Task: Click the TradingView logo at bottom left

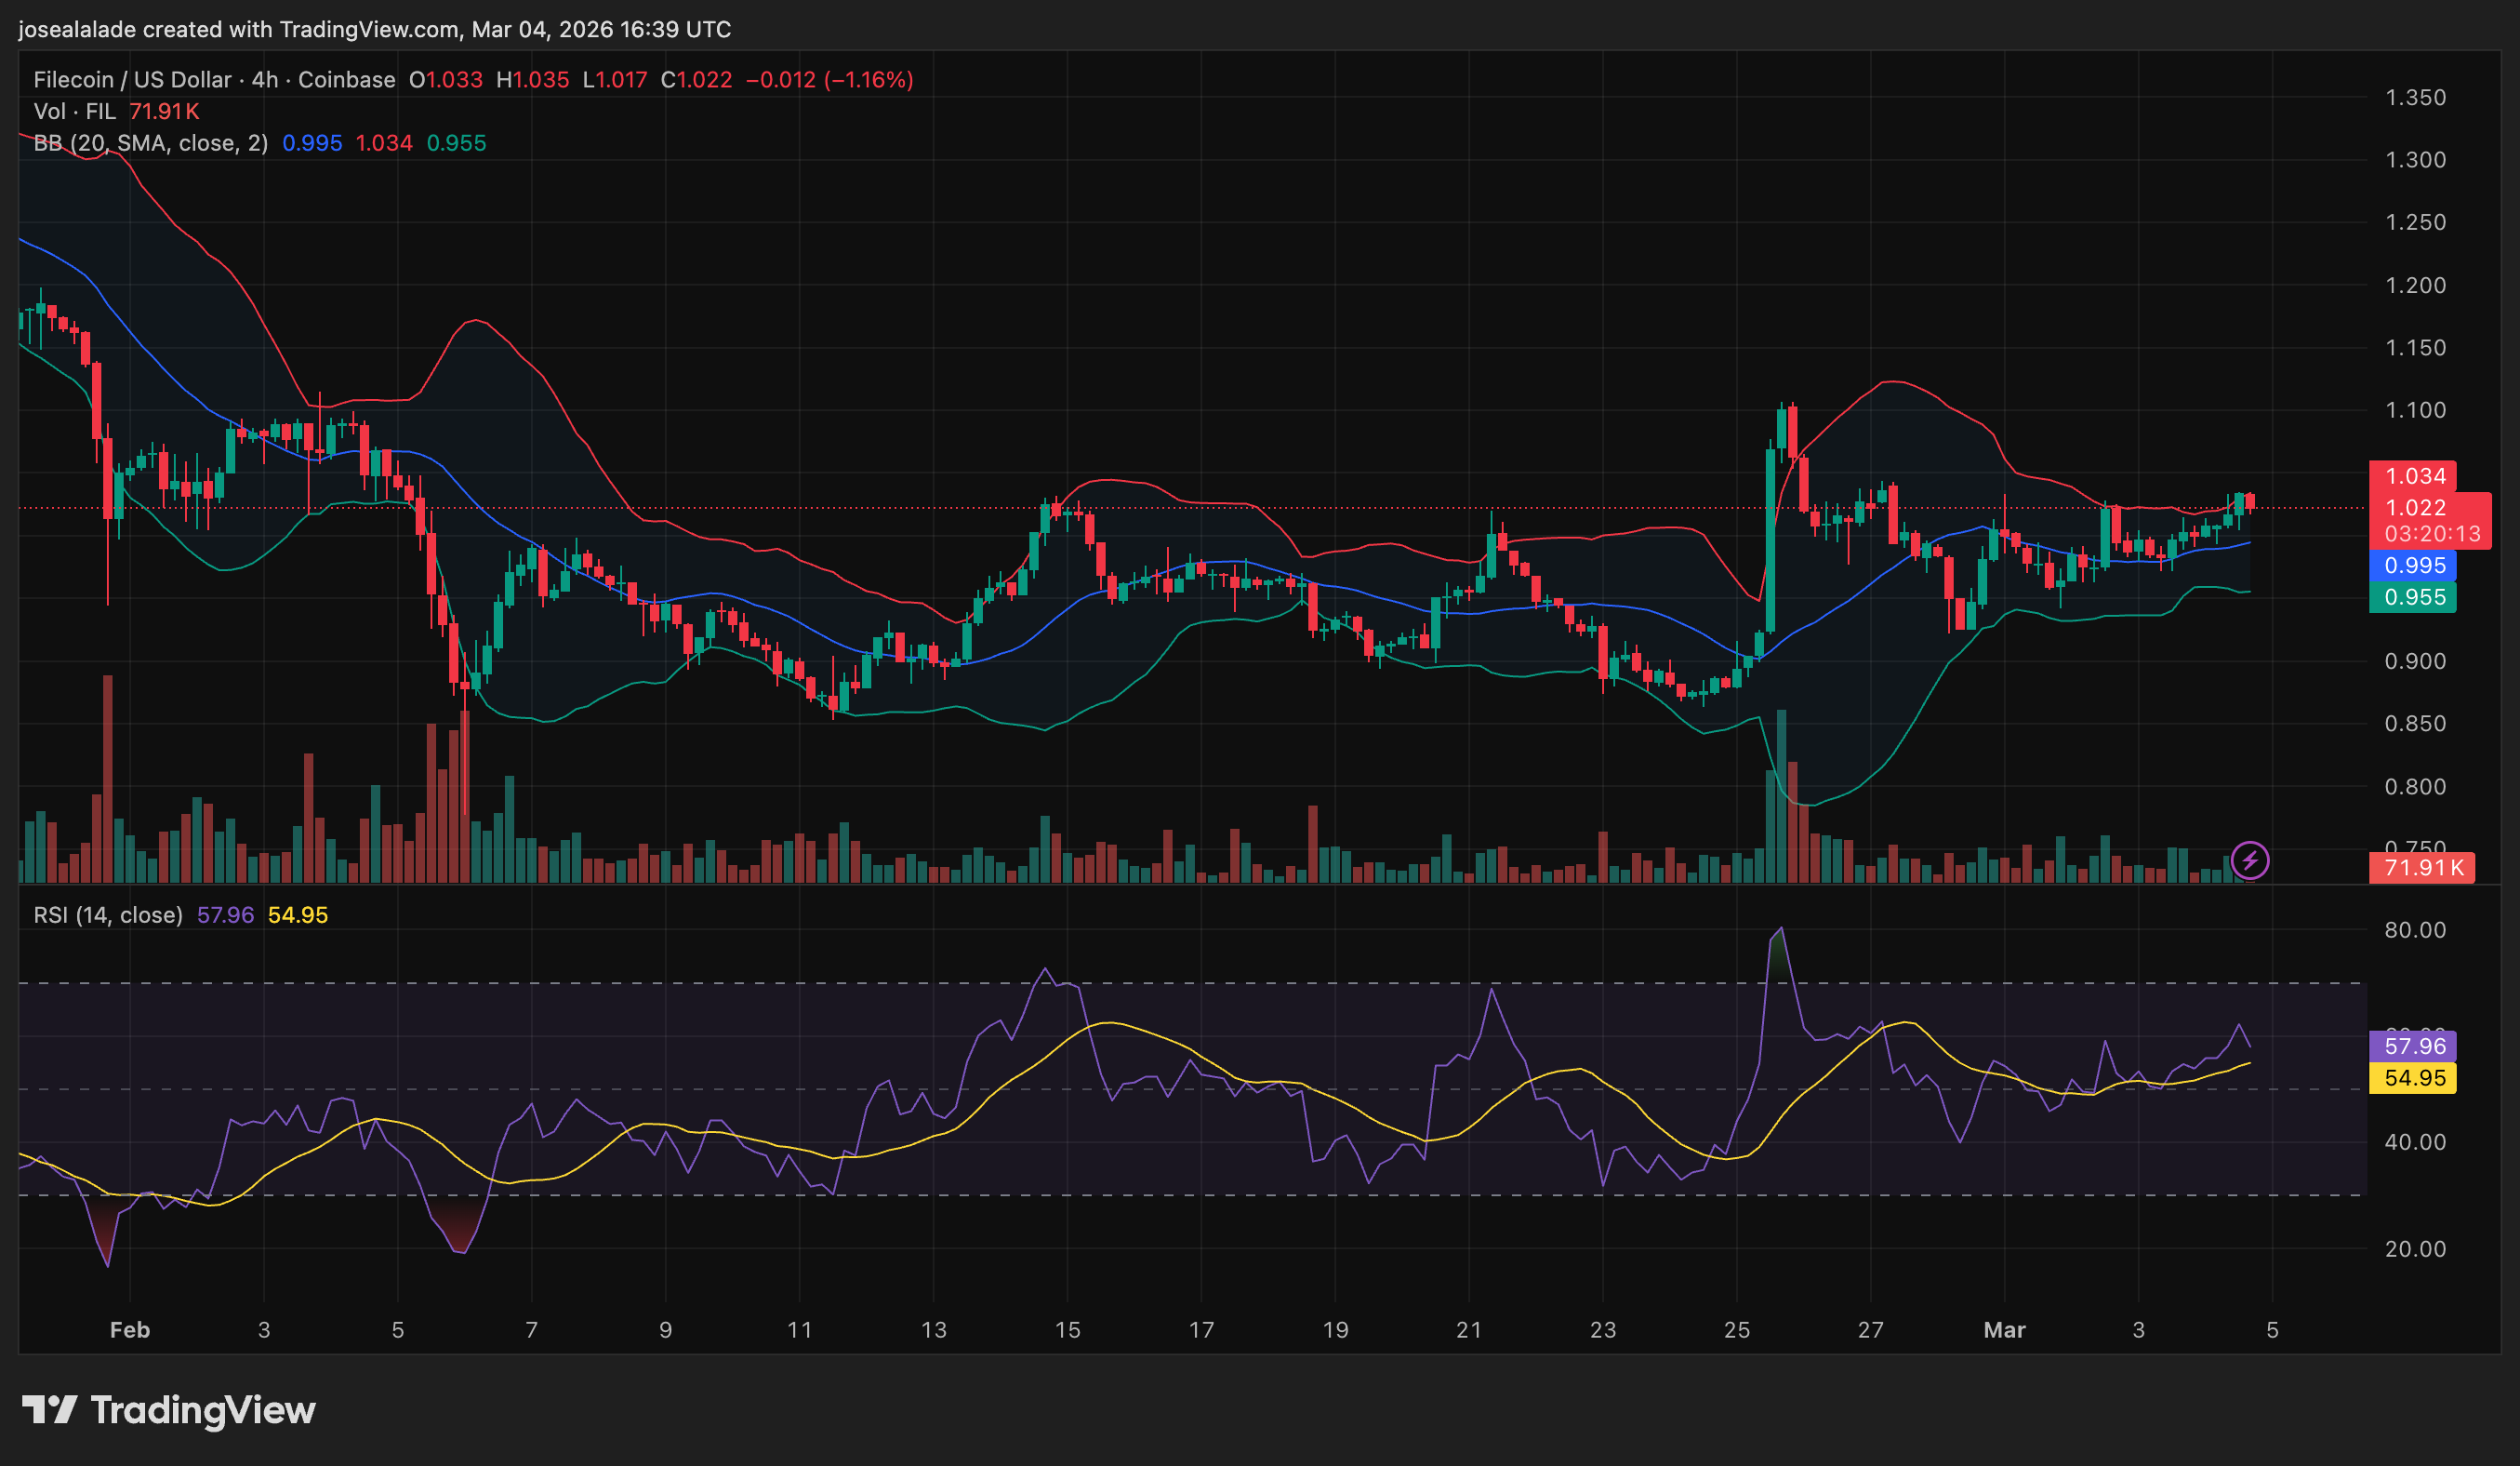Action: (168, 1410)
